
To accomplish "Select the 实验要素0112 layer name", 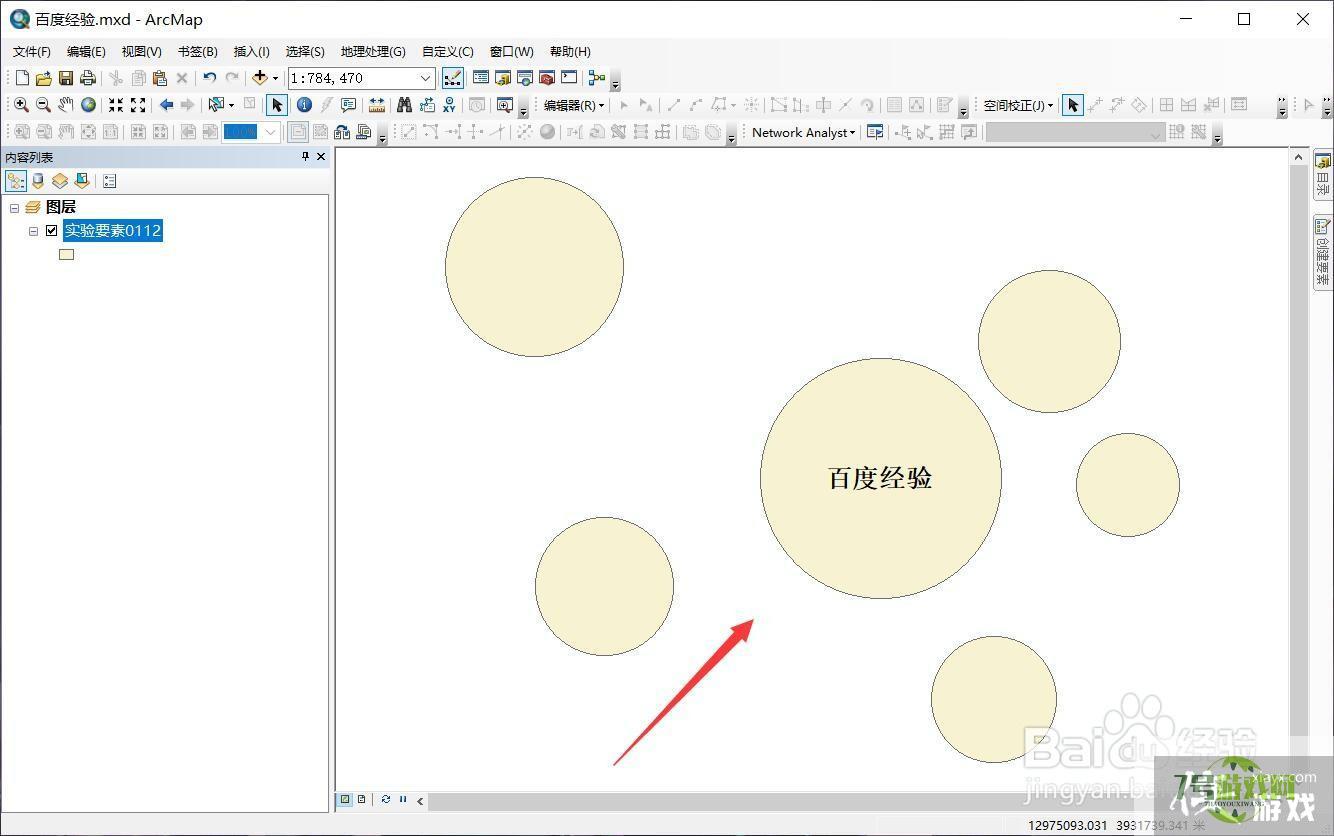I will 112,231.
